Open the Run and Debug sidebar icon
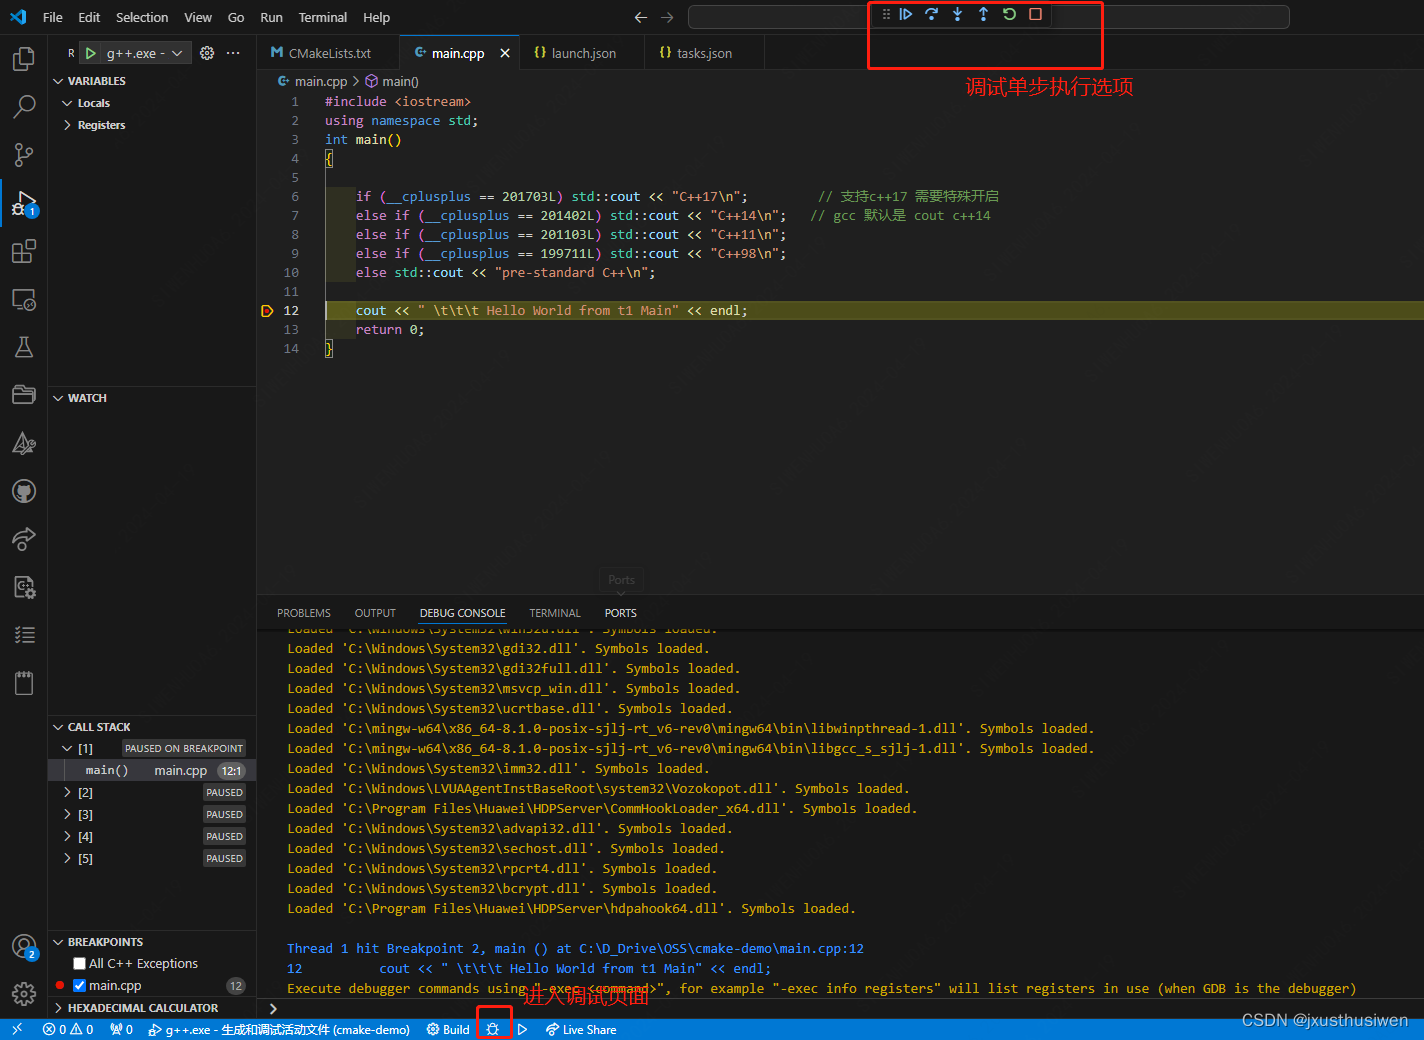1424x1040 pixels. 23,203
